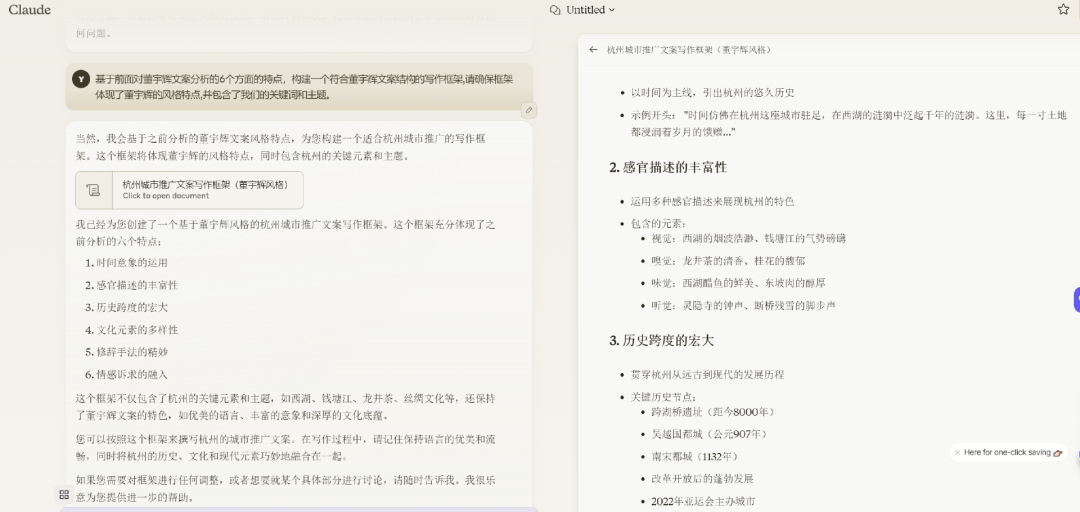Click bullet 运用多种感官描述来展现杭州的特色

(x=712, y=201)
